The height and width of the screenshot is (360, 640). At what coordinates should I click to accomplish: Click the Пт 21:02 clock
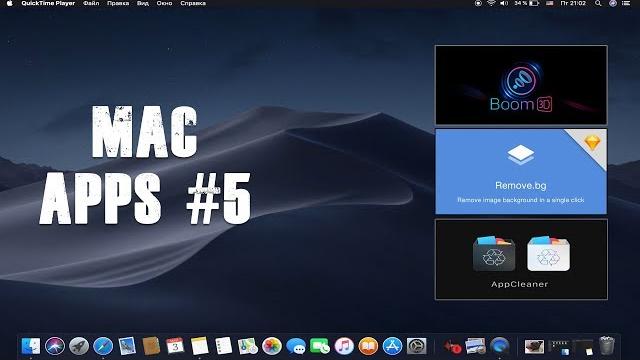coord(573,3)
